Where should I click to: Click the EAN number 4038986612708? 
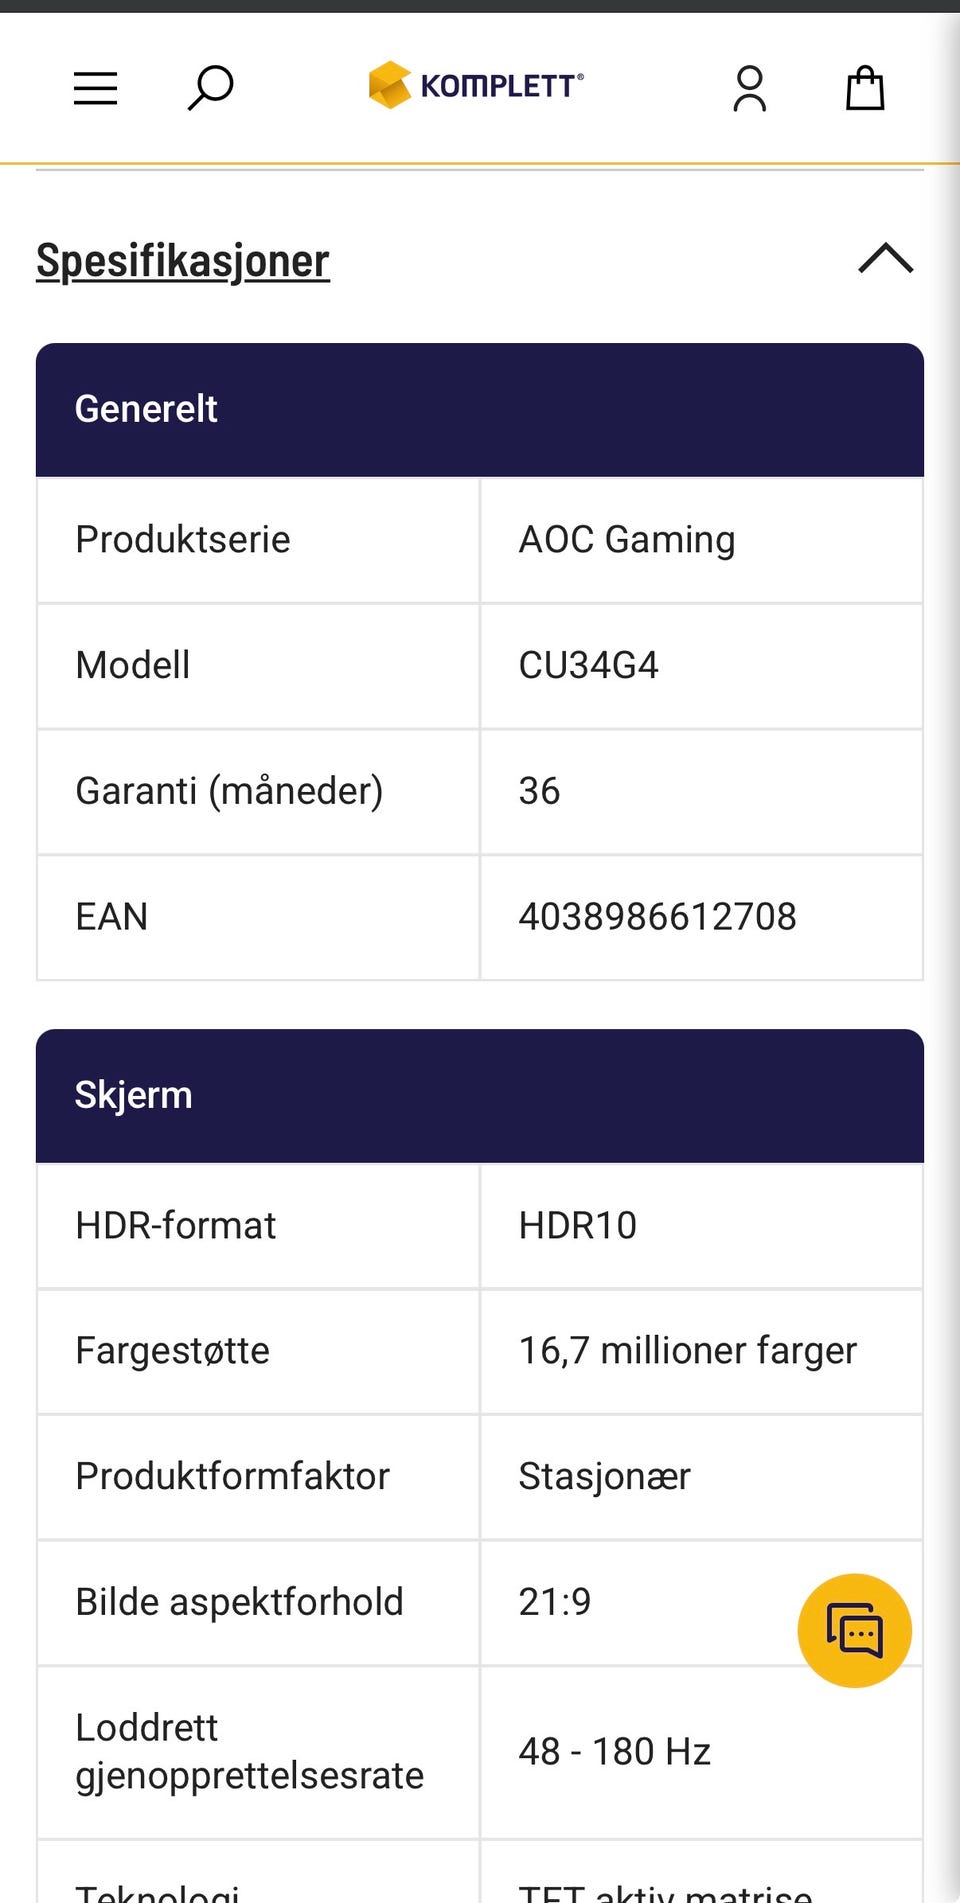[x=657, y=917]
